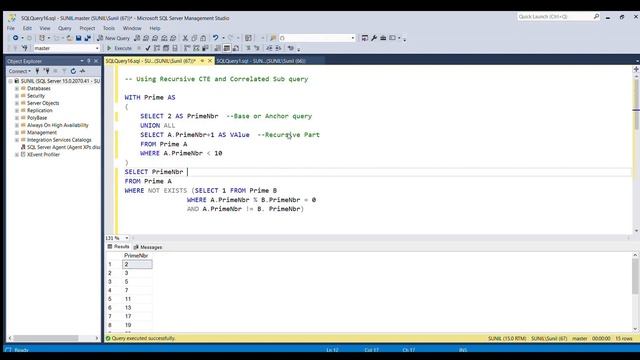Select Integration Services Catalogs folder
The image size is (640, 360).
(59, 140)
